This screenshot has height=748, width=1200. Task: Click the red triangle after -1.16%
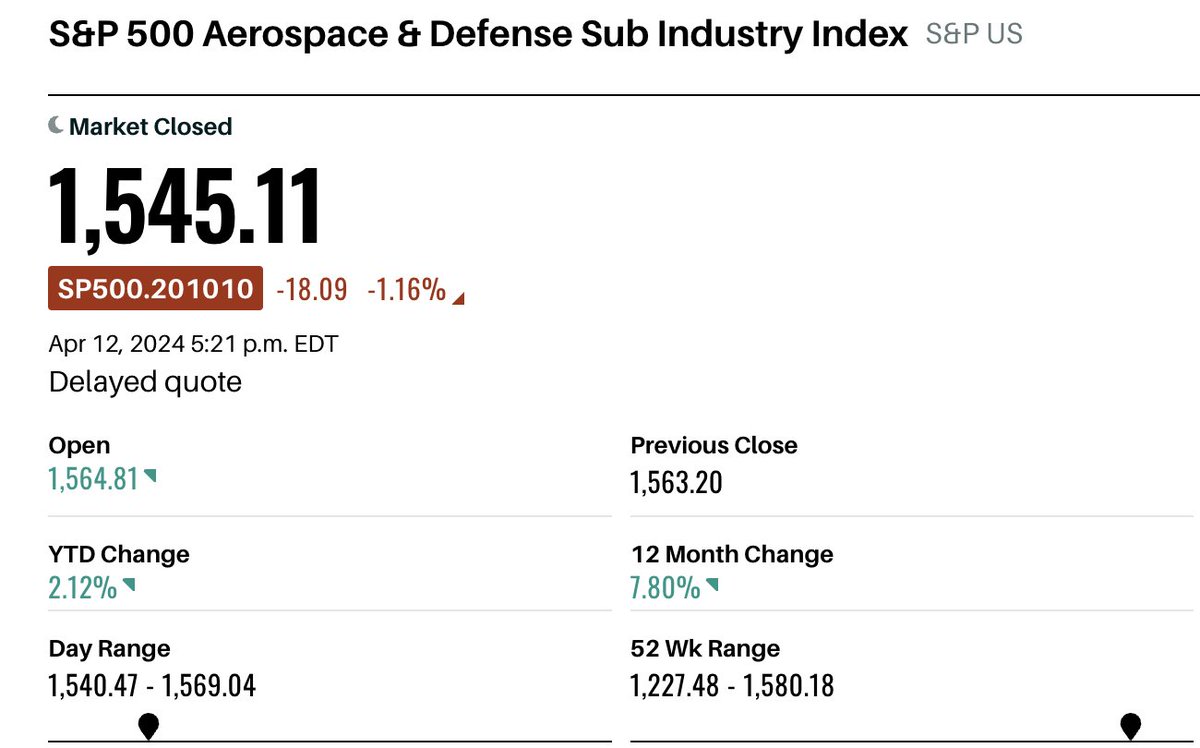tap(458, 297)
